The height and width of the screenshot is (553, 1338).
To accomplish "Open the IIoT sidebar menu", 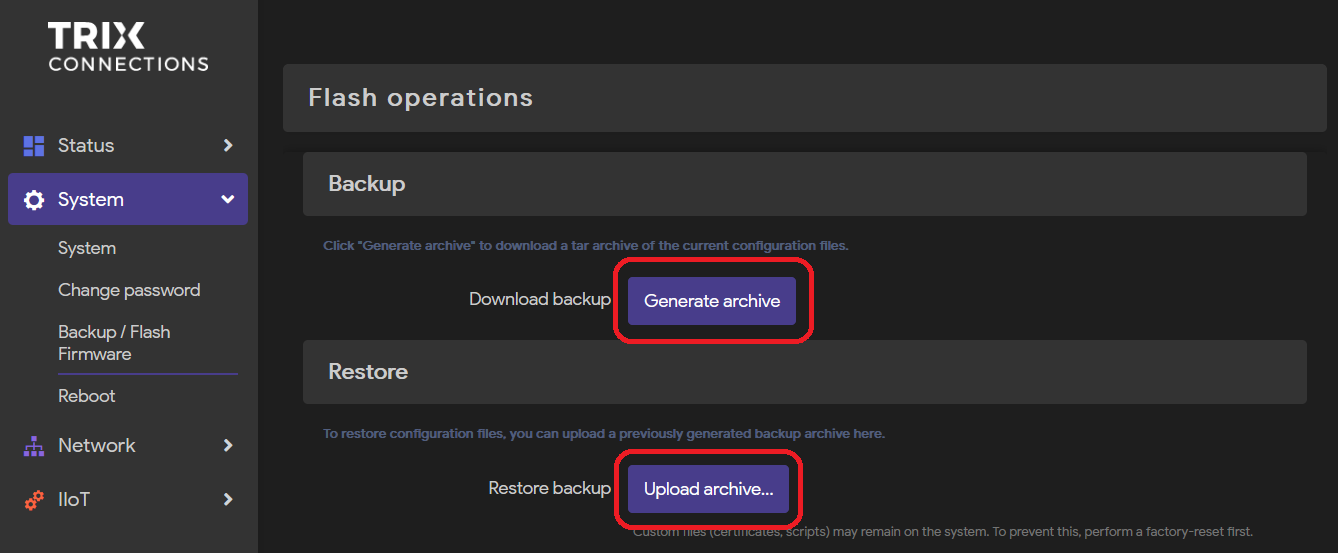I will click(x=128, y=499).
